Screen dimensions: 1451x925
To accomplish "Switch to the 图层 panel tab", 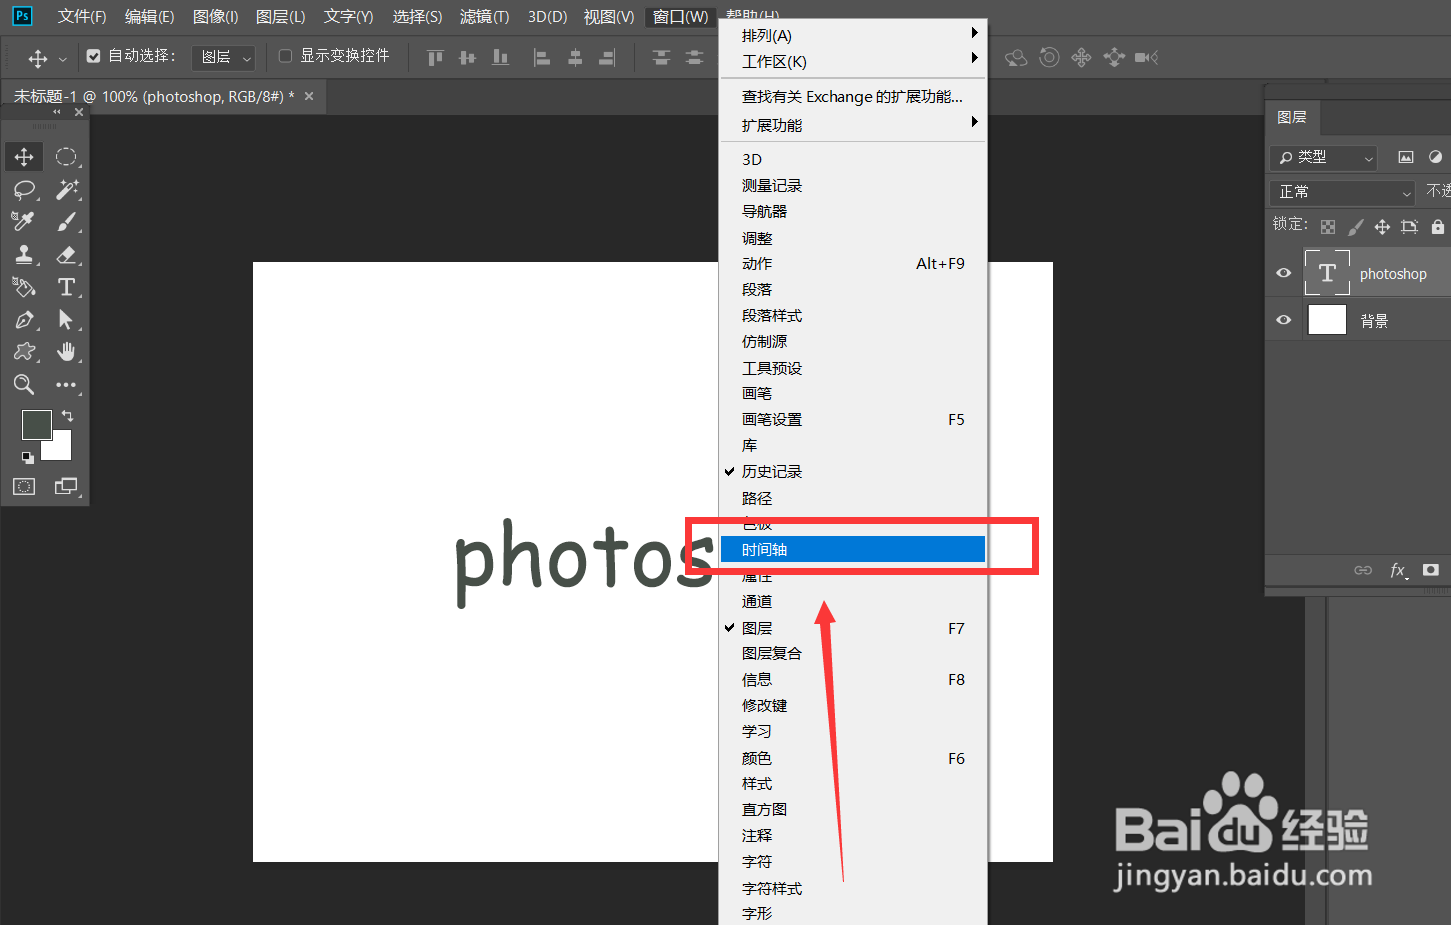I will point(1292,117).
